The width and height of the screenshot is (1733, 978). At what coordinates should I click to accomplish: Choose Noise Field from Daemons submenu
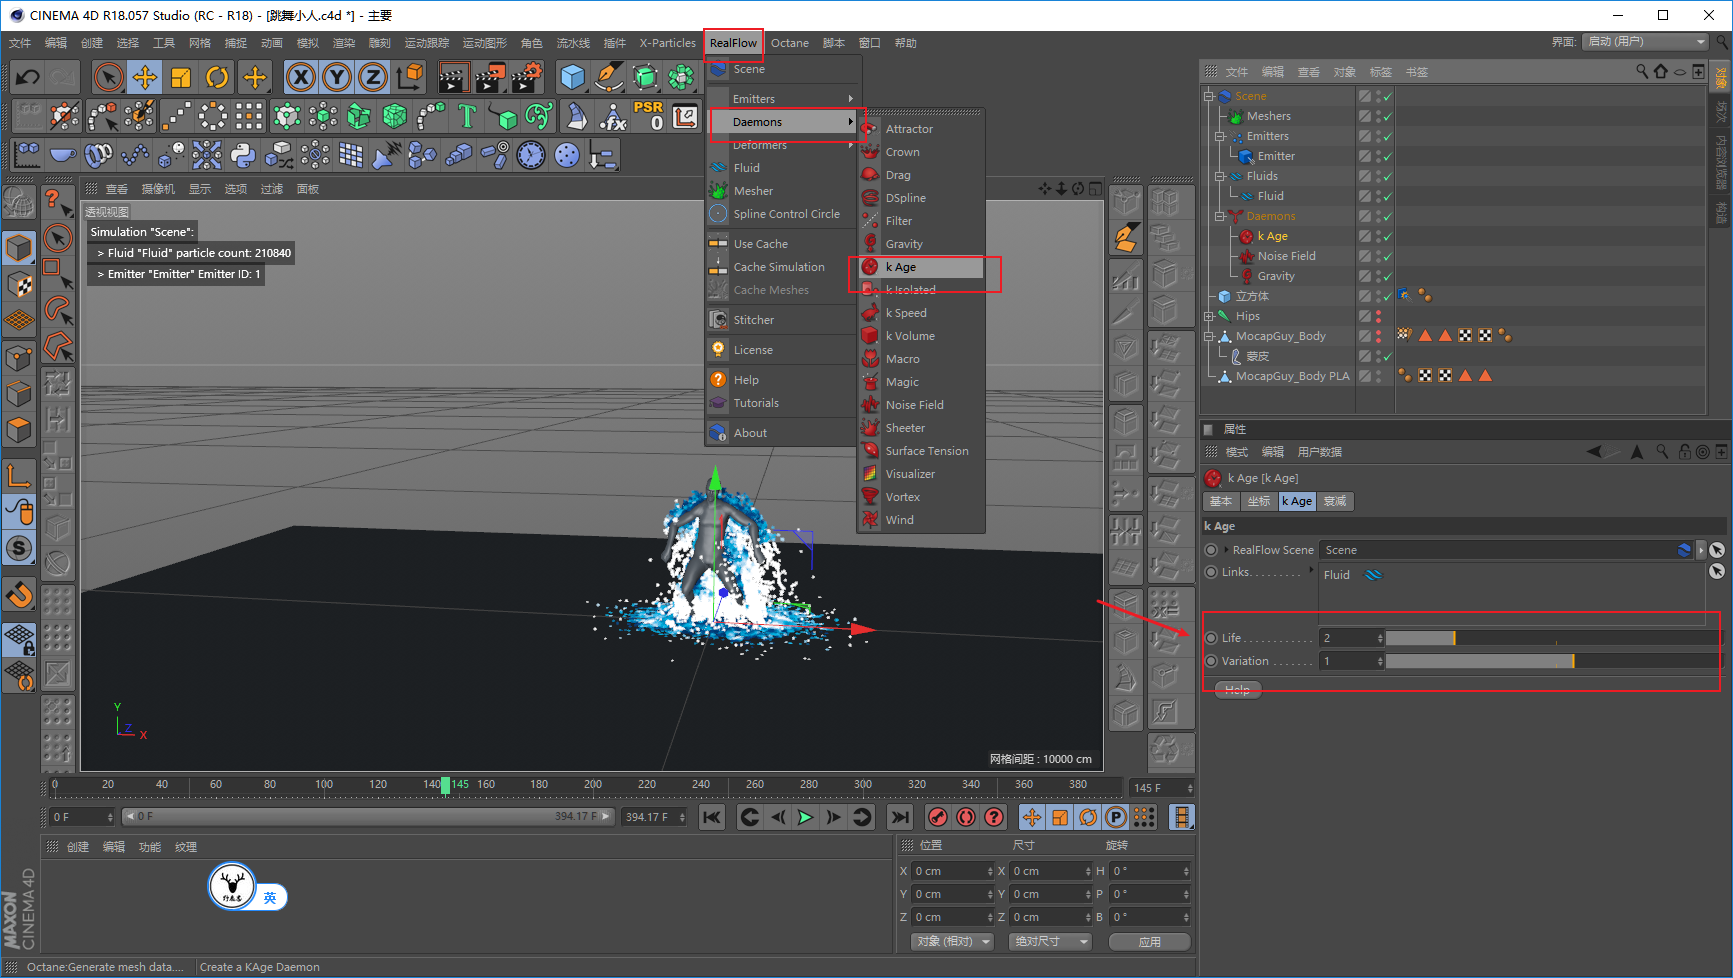pos(914,405)
